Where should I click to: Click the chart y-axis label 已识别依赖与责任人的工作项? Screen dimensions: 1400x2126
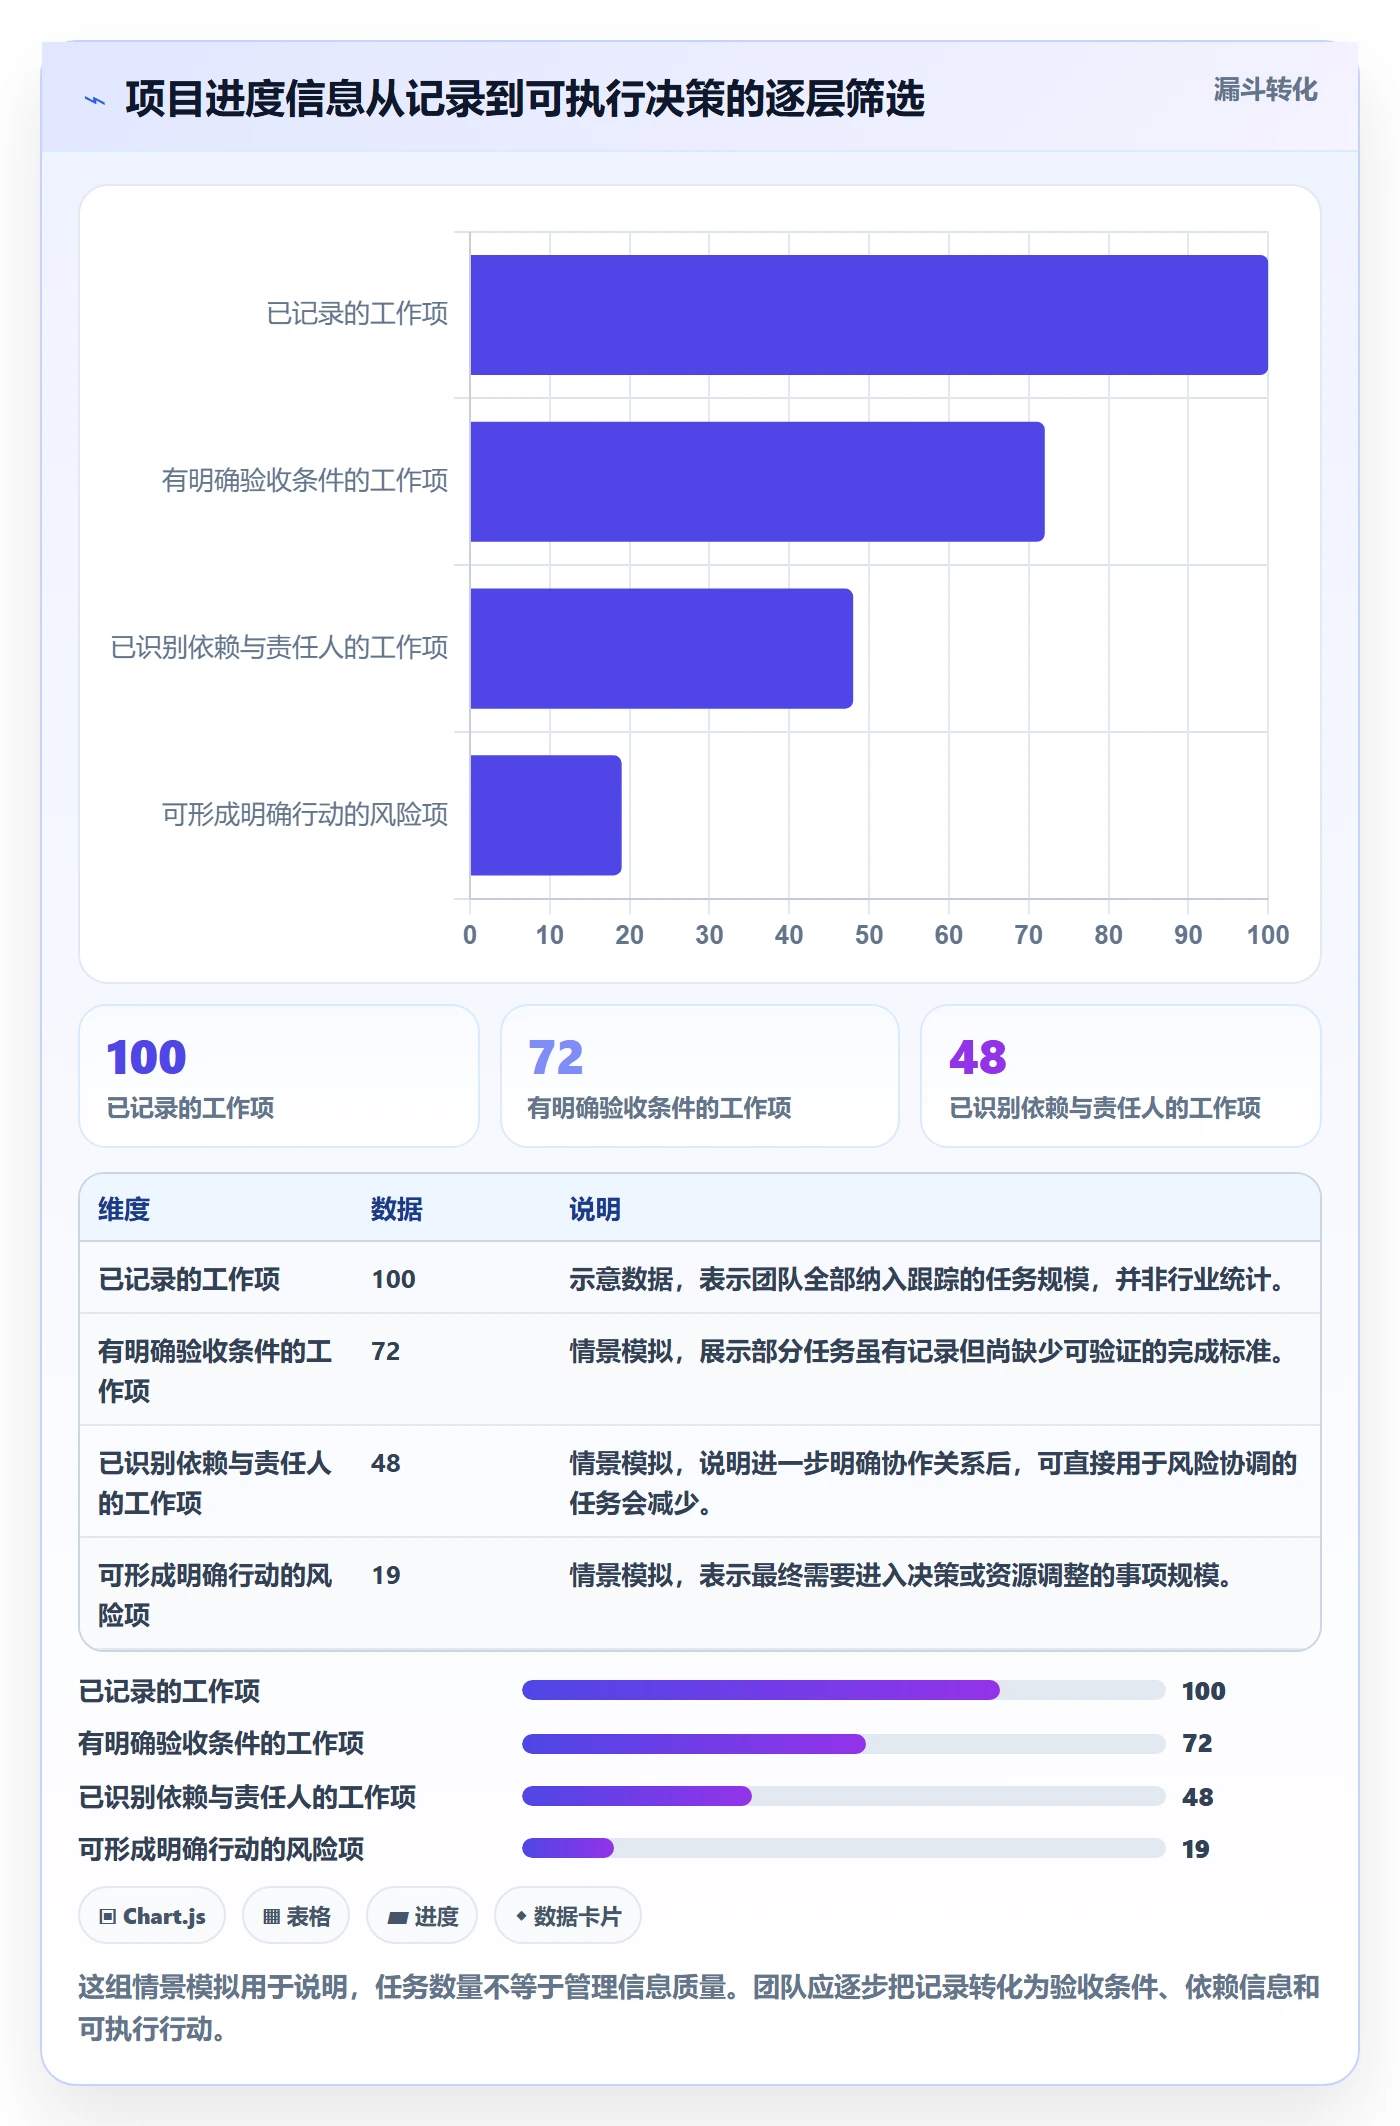[x=279, y=648]
